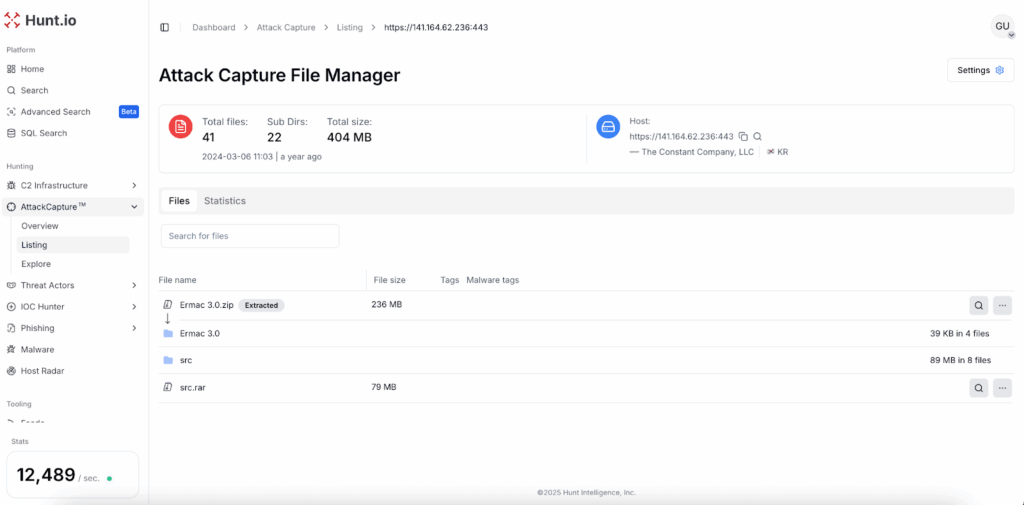Click the Malware tags column header
Screen dimensions: 1024x505
[x=492, y=280]
